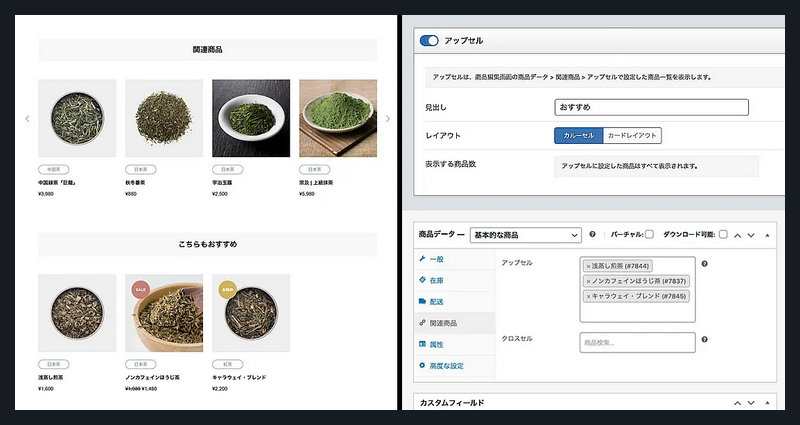This screenshot has height=425, width=800.
Task: Click the 中国茶 category tag
Action: tap(54, 169)
